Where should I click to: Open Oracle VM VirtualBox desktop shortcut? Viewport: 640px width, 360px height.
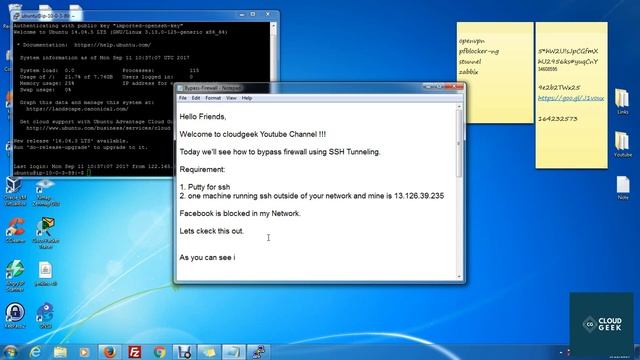click(x=15, y=191)
